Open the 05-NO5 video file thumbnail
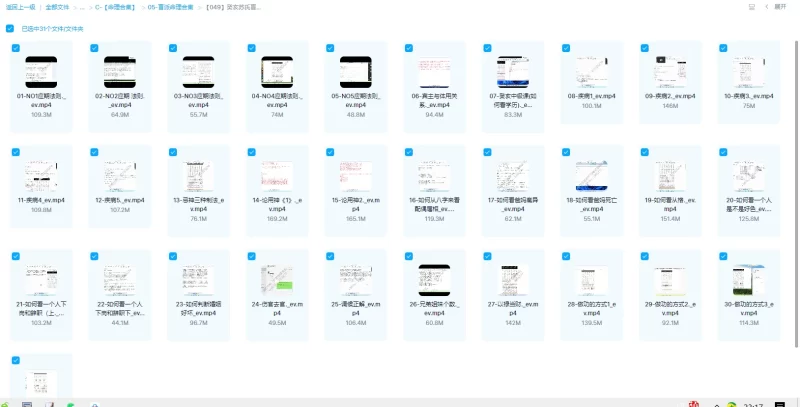This screenshot has height=407, width=800. click(355, 71)
